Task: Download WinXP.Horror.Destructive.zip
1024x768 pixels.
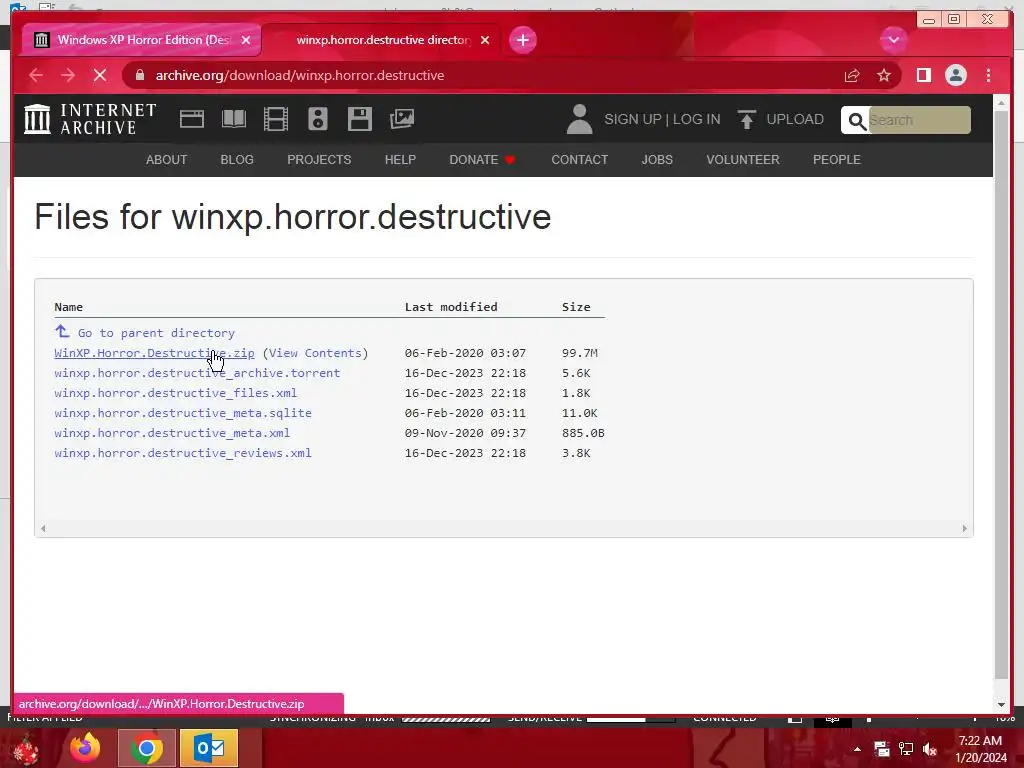Action: pyautogui.click(x=154, y=353)
